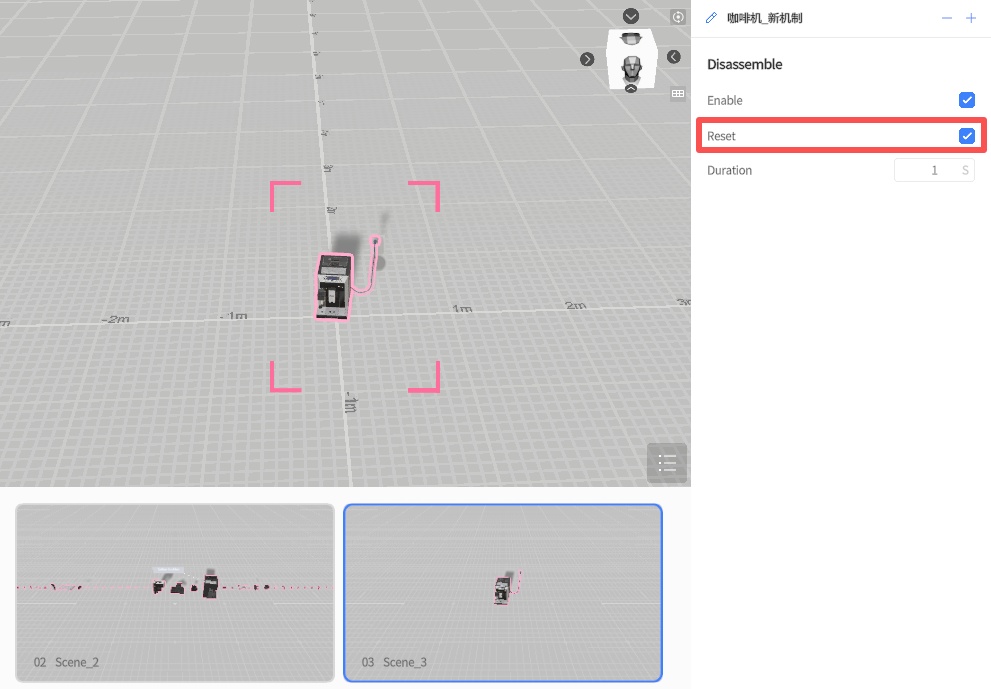Viewport: 991px width, 689px height.
Task: Select the coffee machine model in viewport
Action: pyautogui.click(x=334, y=285)
